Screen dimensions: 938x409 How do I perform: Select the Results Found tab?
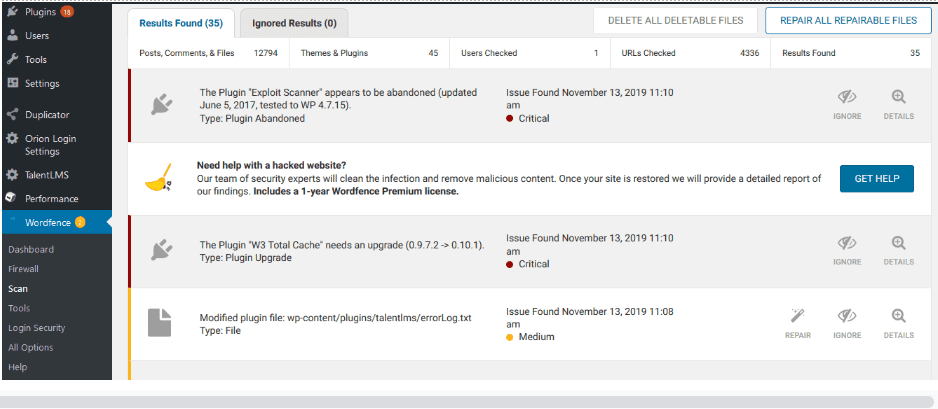tap(181, 23)
